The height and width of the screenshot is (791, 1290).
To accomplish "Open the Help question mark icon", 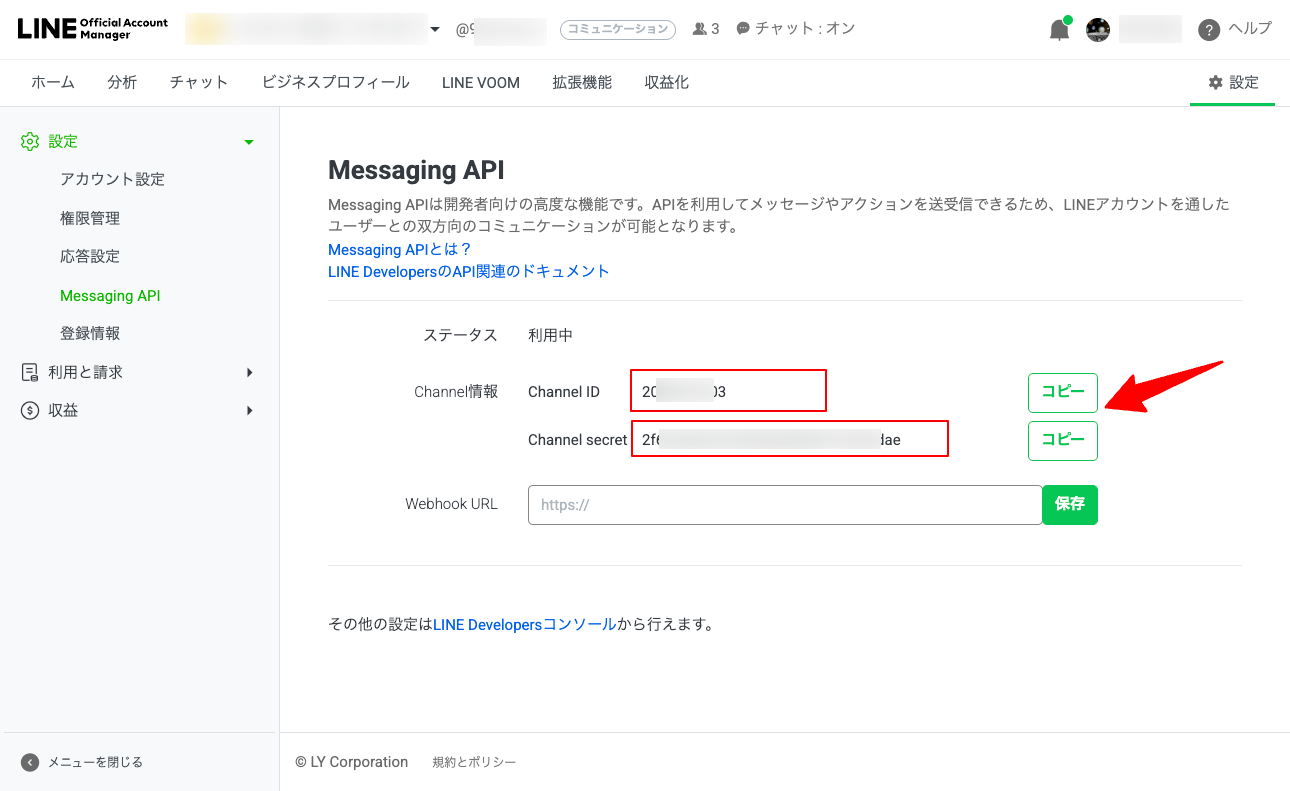I will [1209, 30].
